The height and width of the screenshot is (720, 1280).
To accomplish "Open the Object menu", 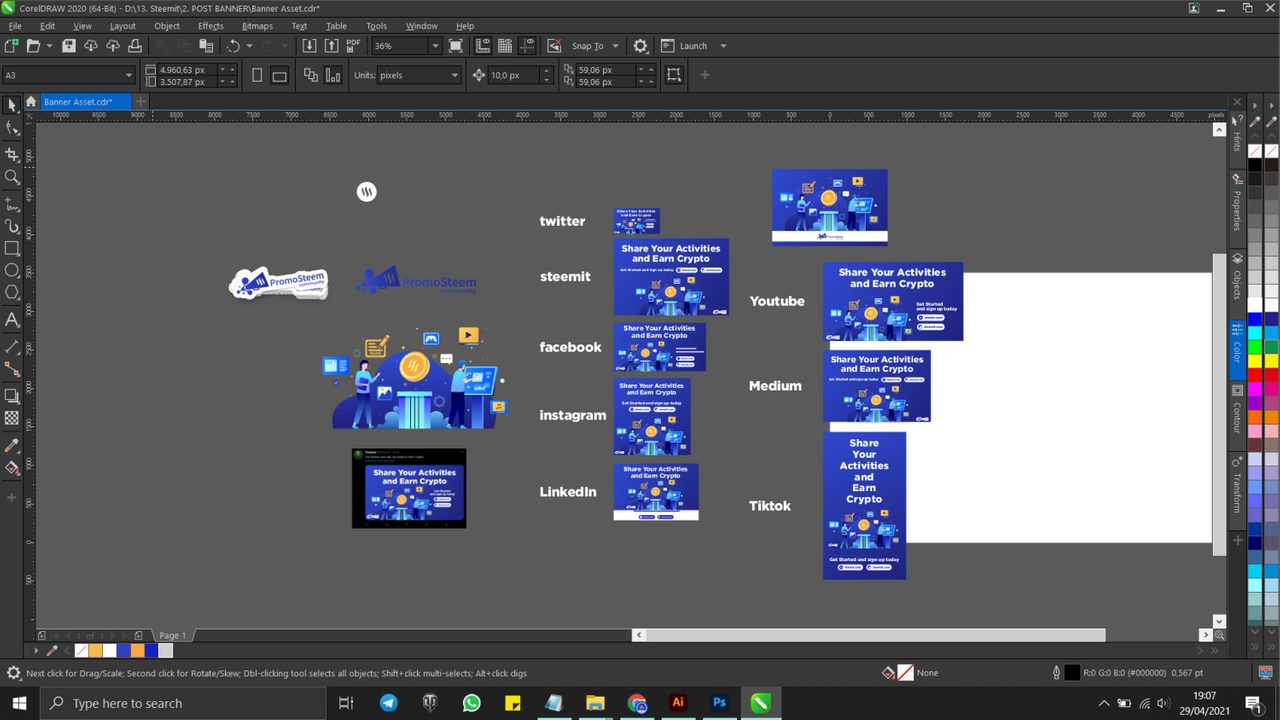I will (x=167, y=26).
